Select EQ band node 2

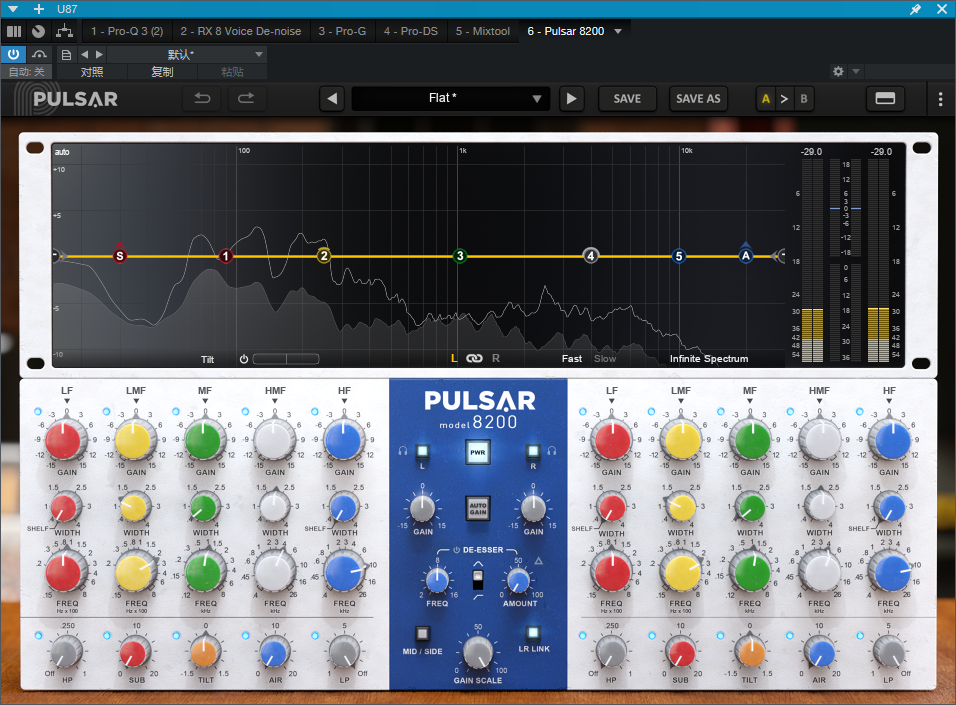pyautogui.click(x=324, y=256)
